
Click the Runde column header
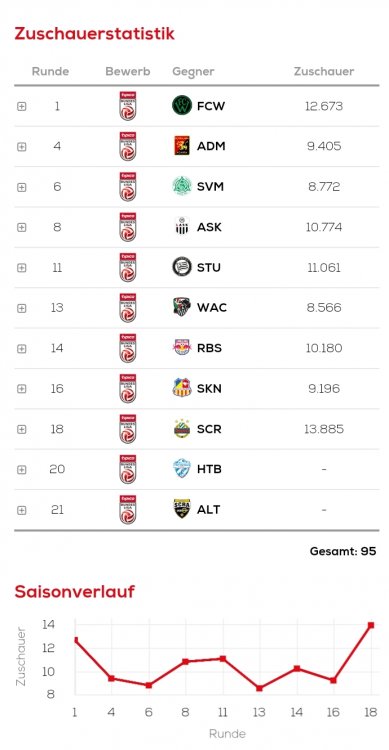(x=50, y=71)
